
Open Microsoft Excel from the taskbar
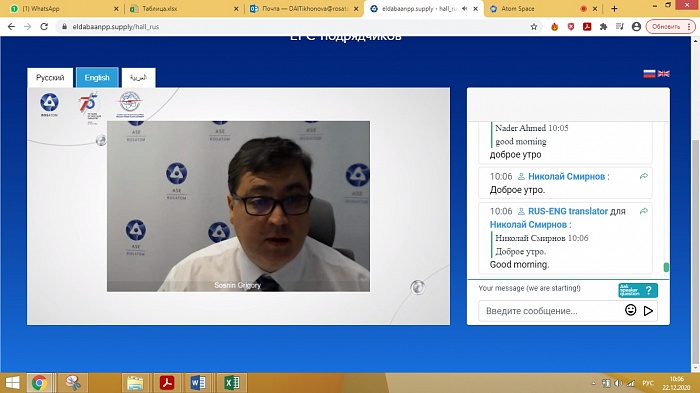pos(231,383)
